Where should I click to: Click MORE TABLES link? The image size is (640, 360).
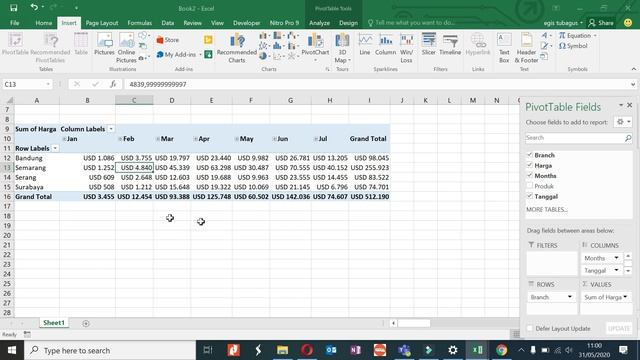pos(547,209)
